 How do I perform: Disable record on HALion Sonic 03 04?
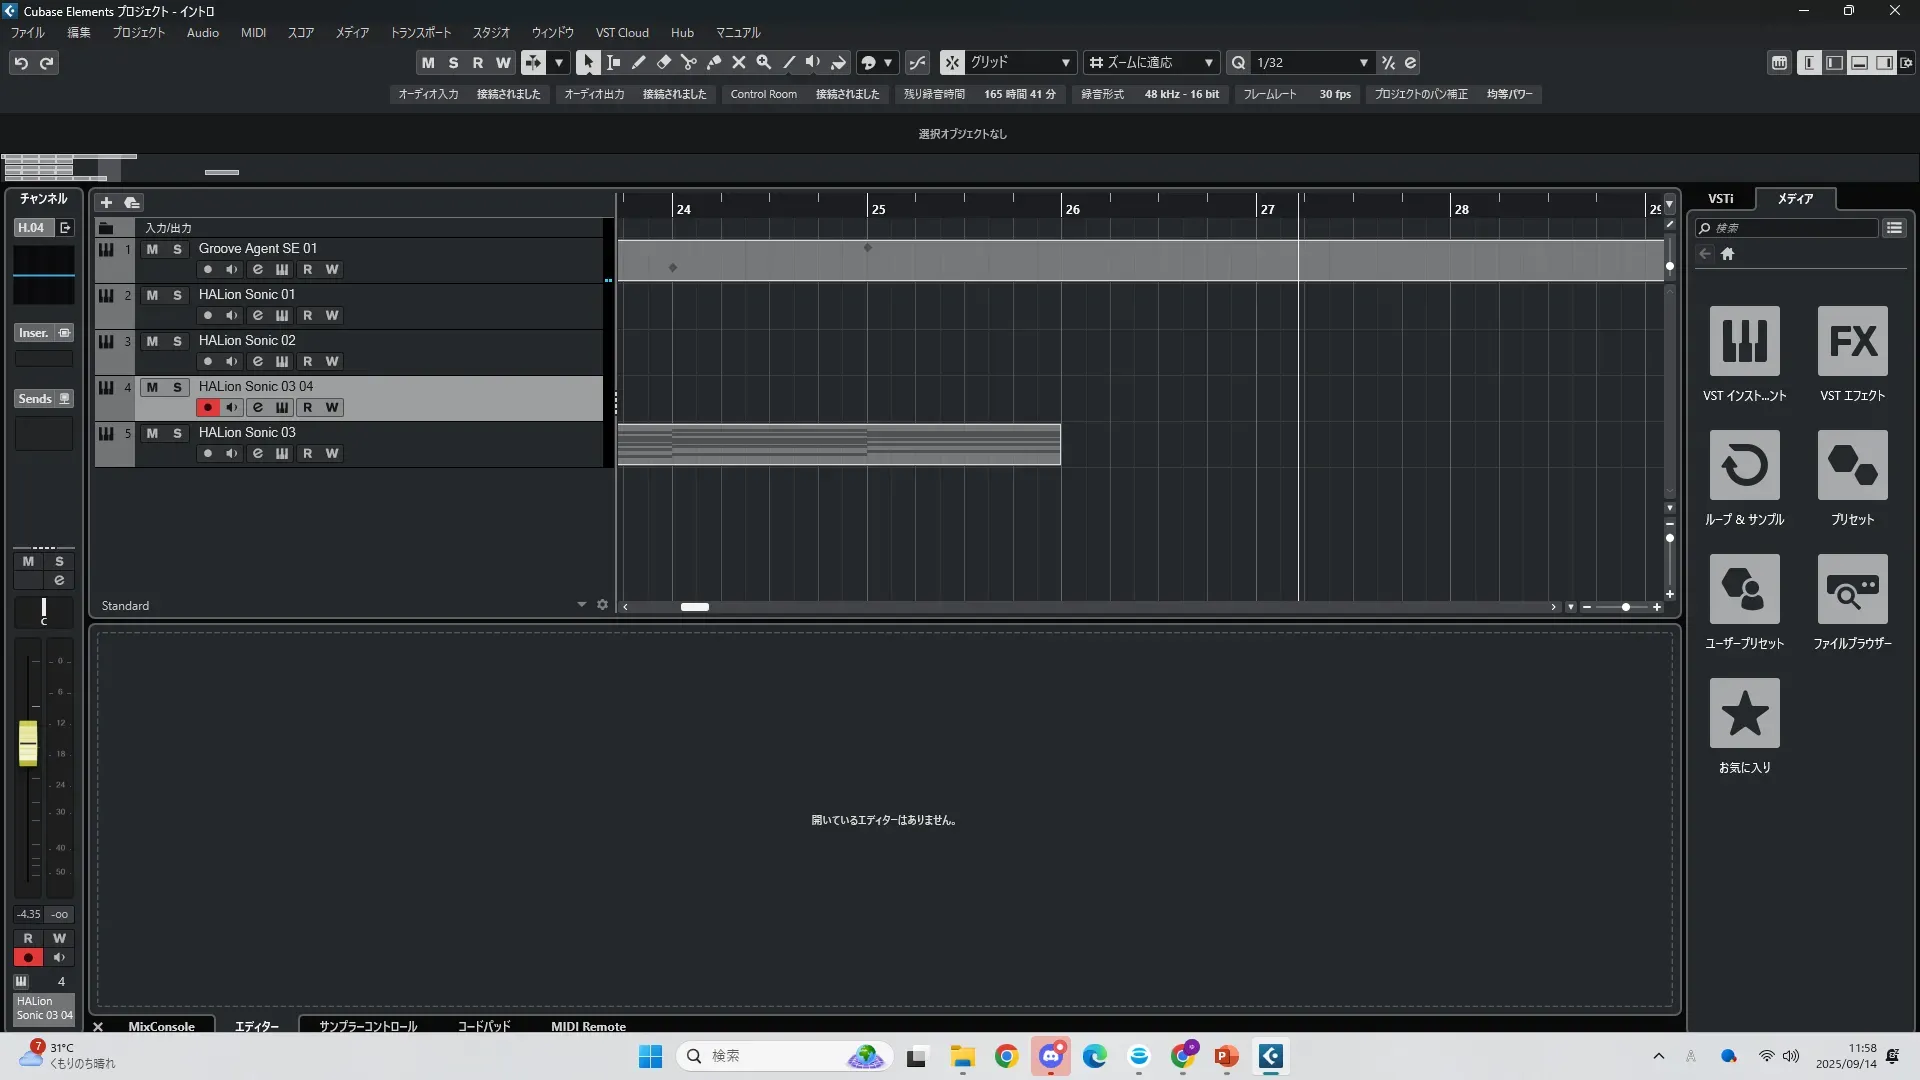(x=207, y=407)
